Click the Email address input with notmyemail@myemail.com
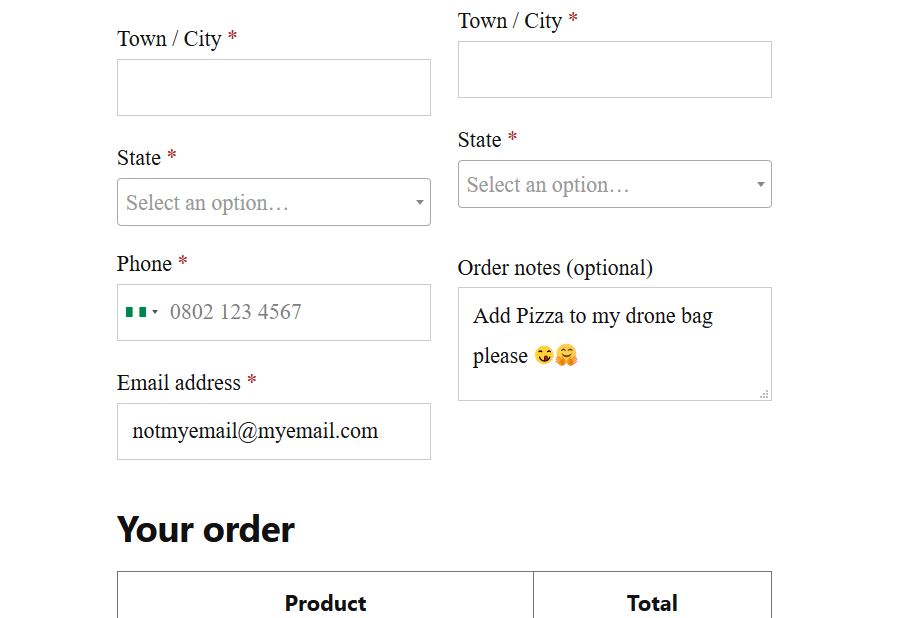This screenshot has height=618, width=904. [x=273, y=432]
